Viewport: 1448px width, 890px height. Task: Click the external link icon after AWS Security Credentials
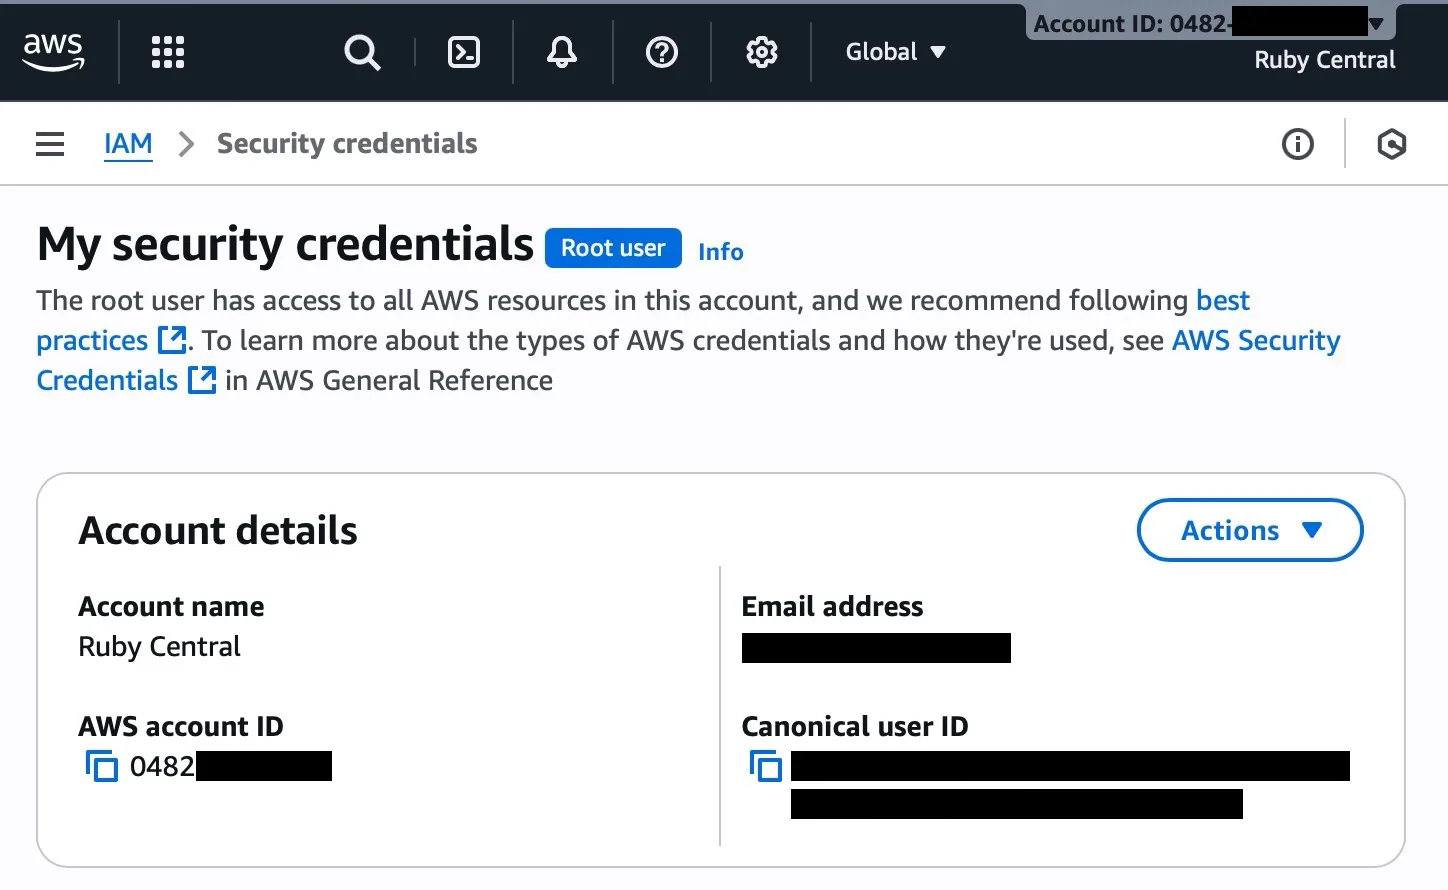pyautogui.click(x=201, y=379)
